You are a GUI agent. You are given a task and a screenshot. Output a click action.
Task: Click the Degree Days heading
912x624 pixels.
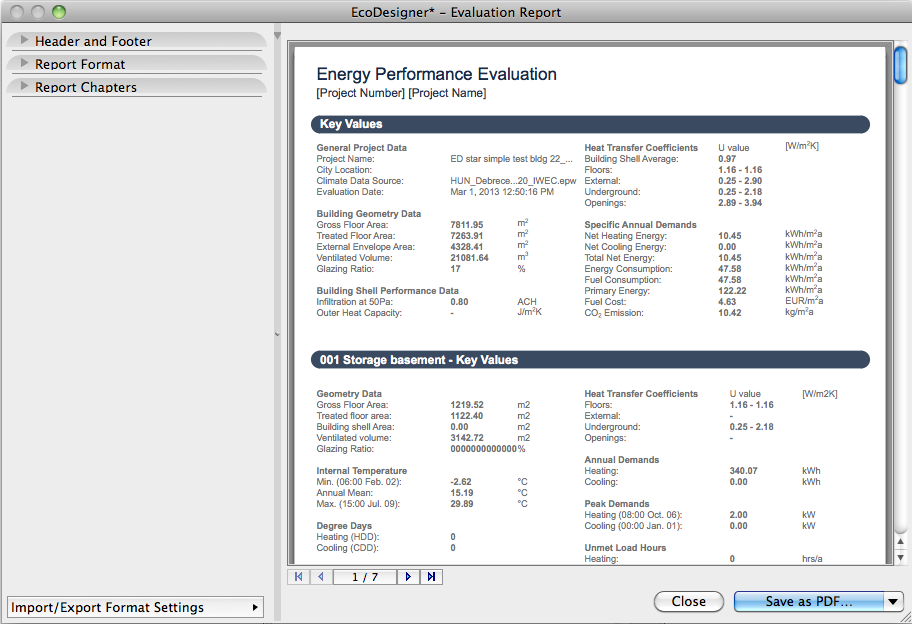point(344,526)
